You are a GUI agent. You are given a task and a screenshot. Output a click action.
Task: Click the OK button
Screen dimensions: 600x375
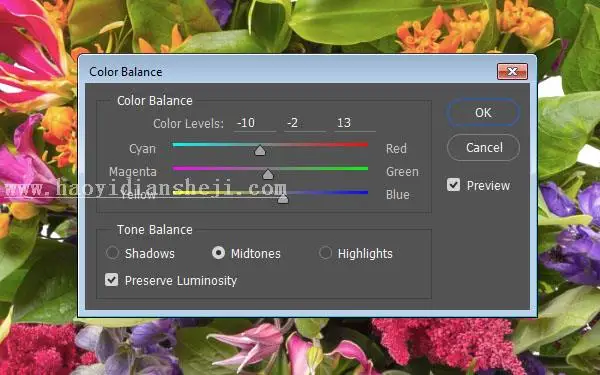(x=483, y=112)
